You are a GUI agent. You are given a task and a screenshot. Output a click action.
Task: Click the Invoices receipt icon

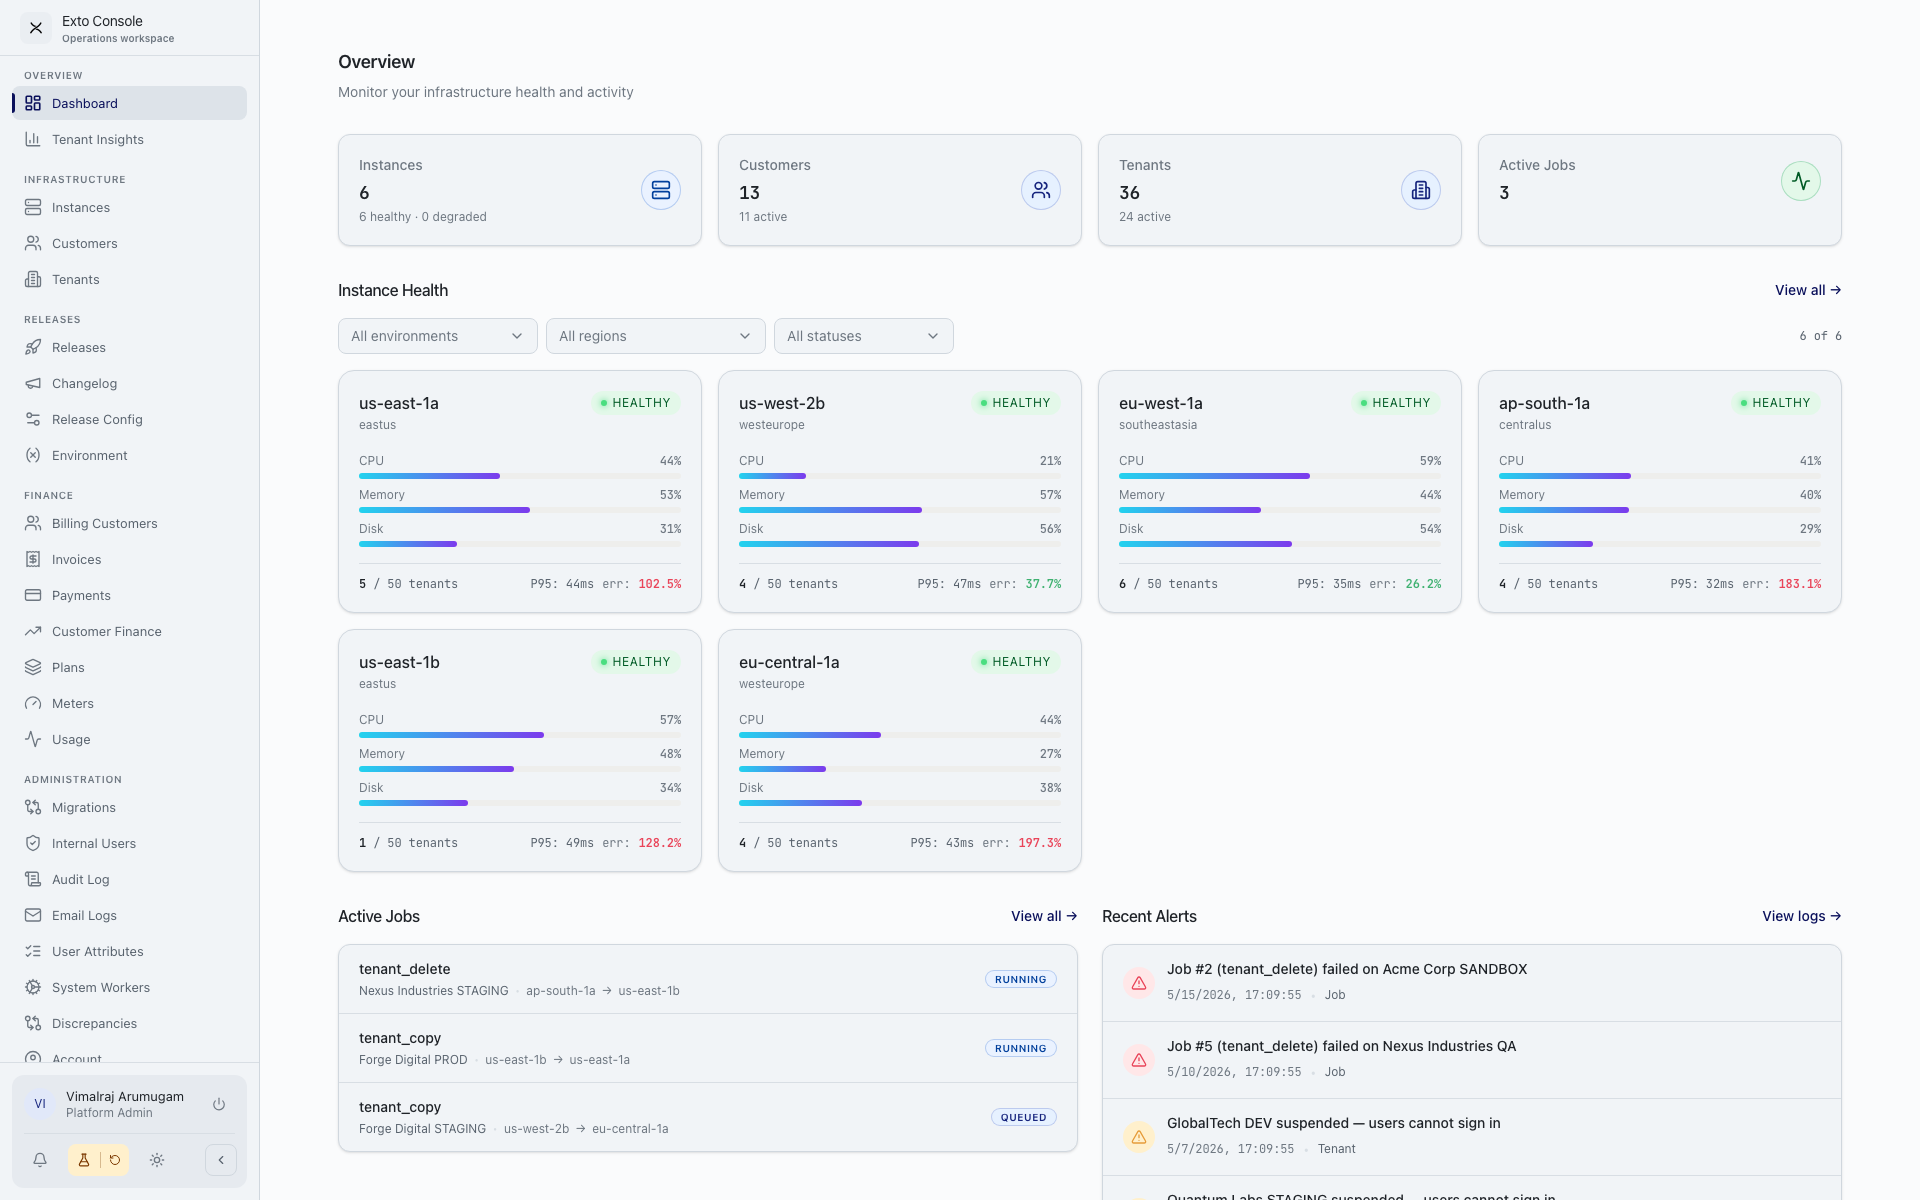pos(33,559)
